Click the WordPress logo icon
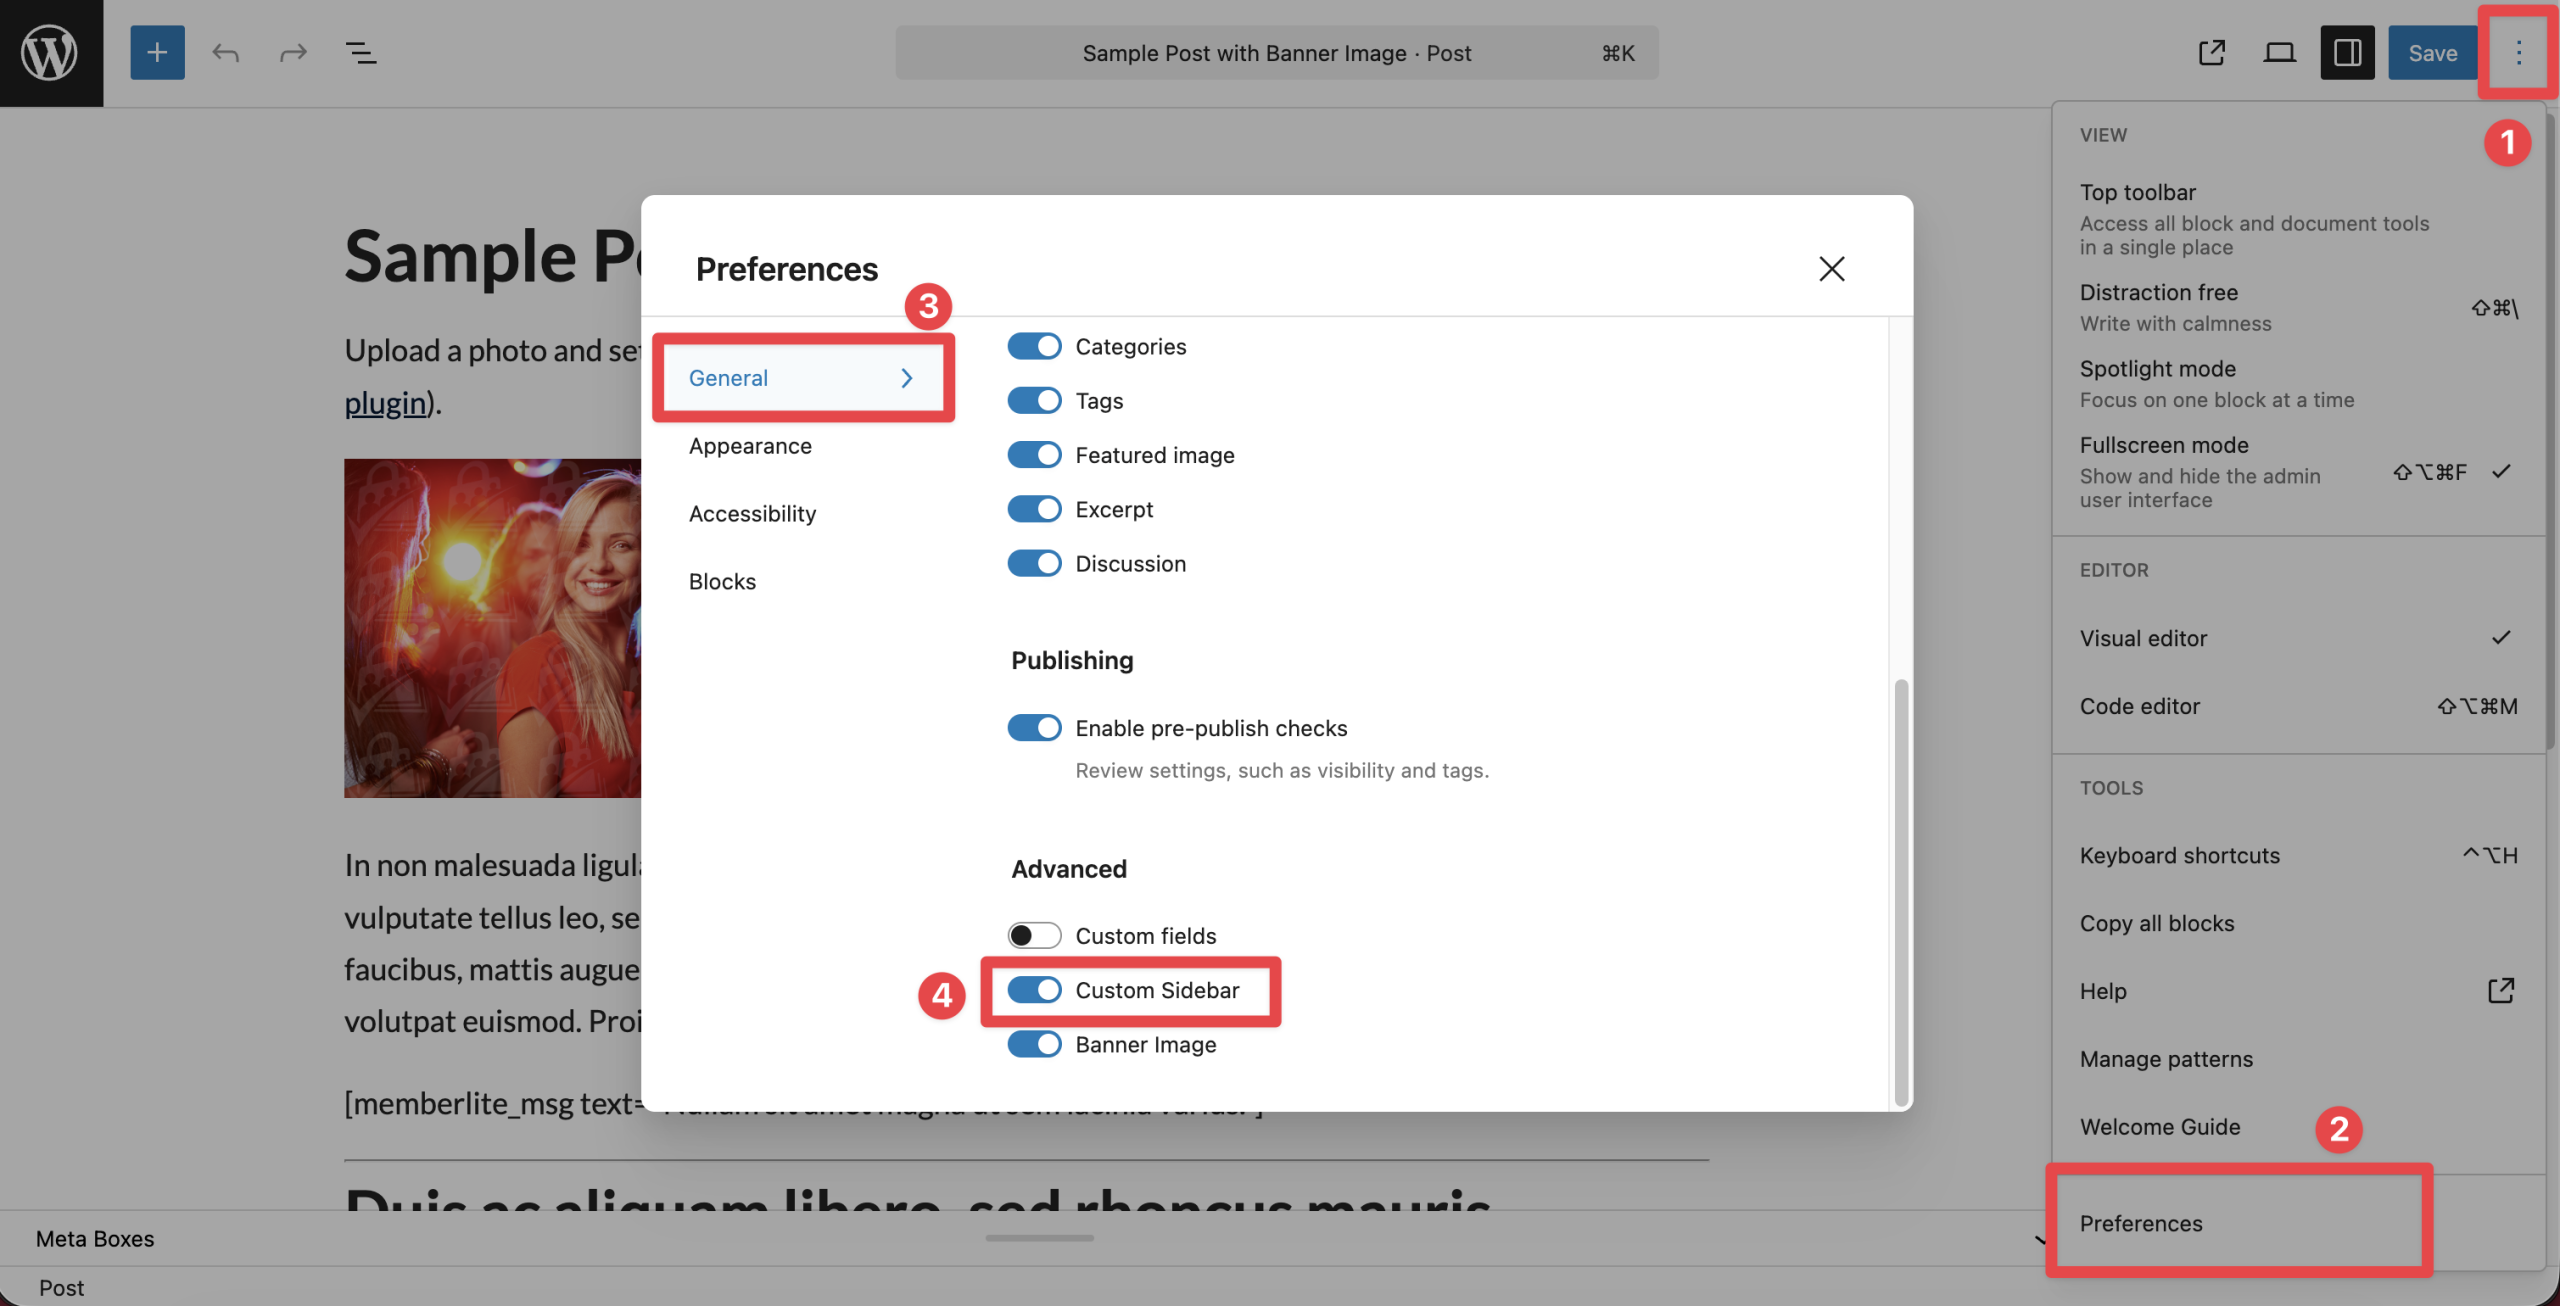Viewport: 2560px width, 1306px height. [50, 52]
